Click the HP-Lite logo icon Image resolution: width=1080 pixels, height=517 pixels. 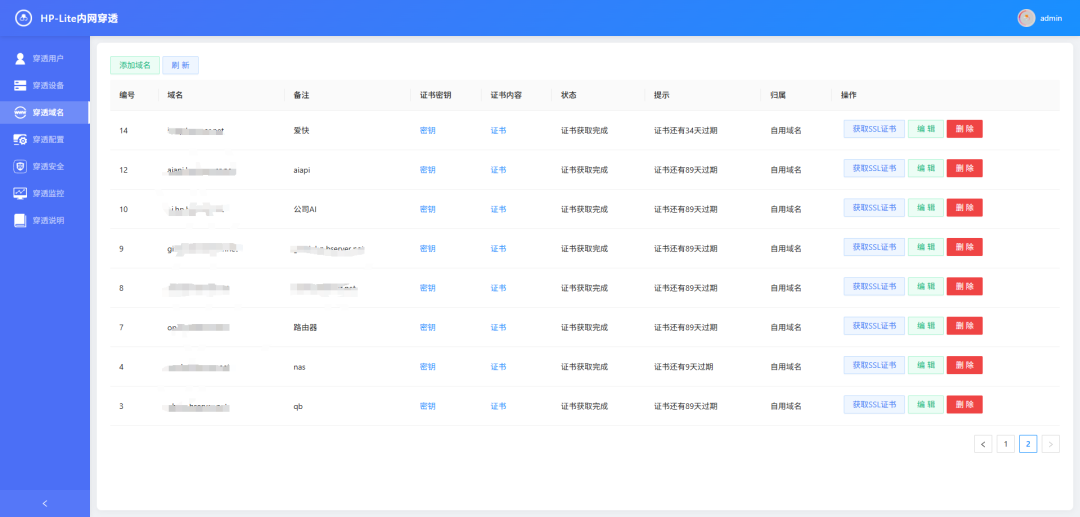pos(23,18)
